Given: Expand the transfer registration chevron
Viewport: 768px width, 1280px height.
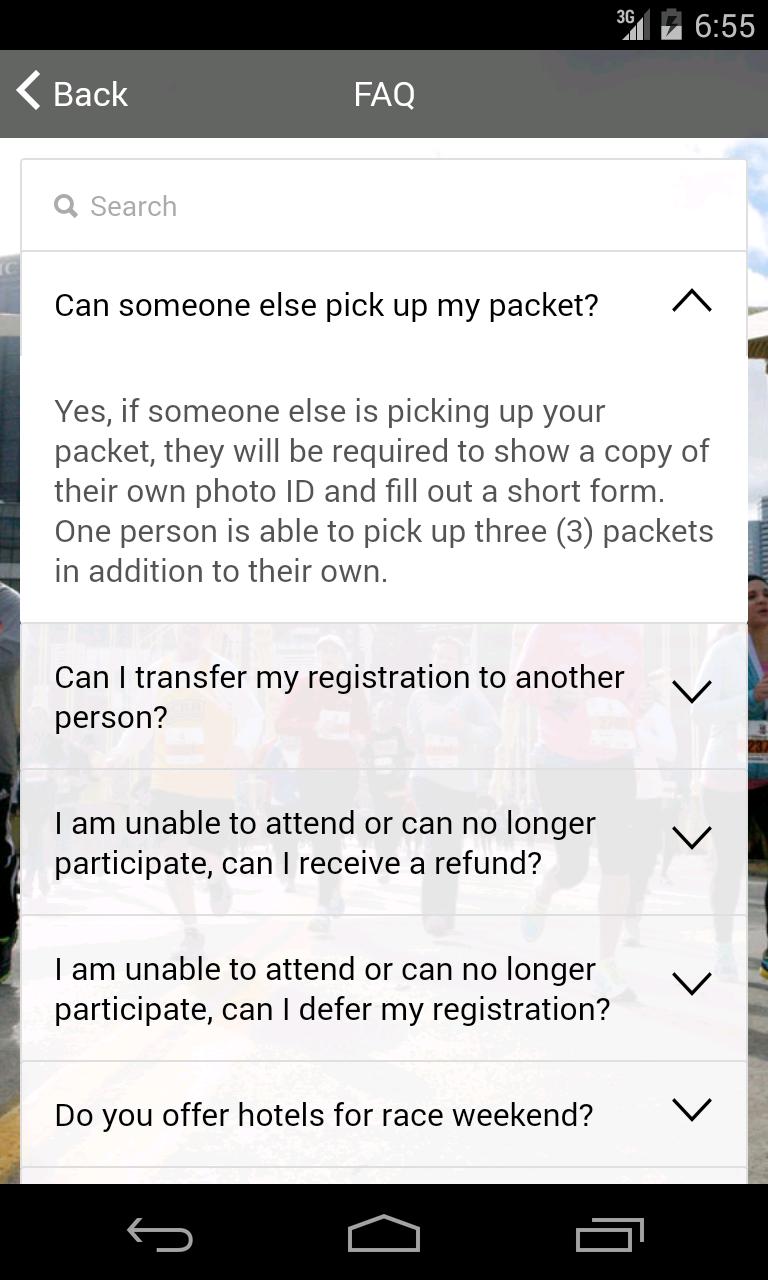Looking at the screenshot, I should [692, 692].
